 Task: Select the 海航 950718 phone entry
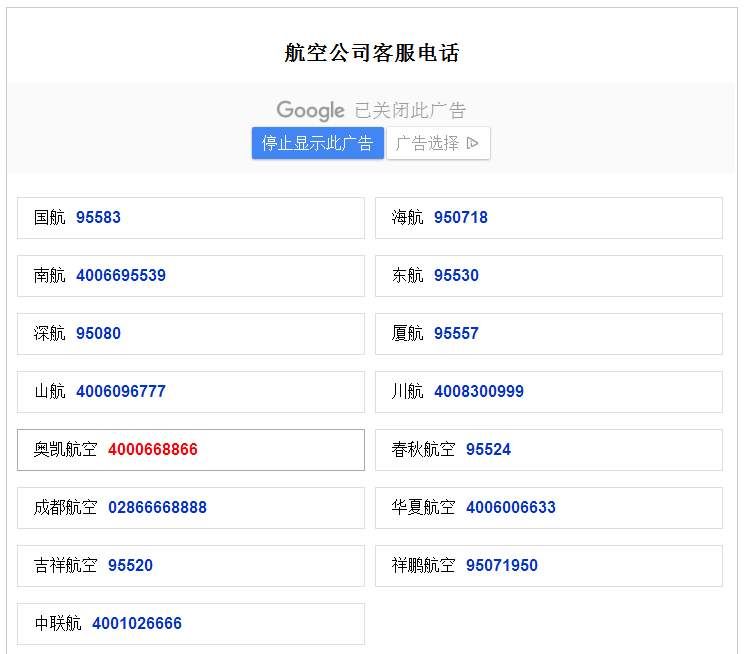[460, 217]
